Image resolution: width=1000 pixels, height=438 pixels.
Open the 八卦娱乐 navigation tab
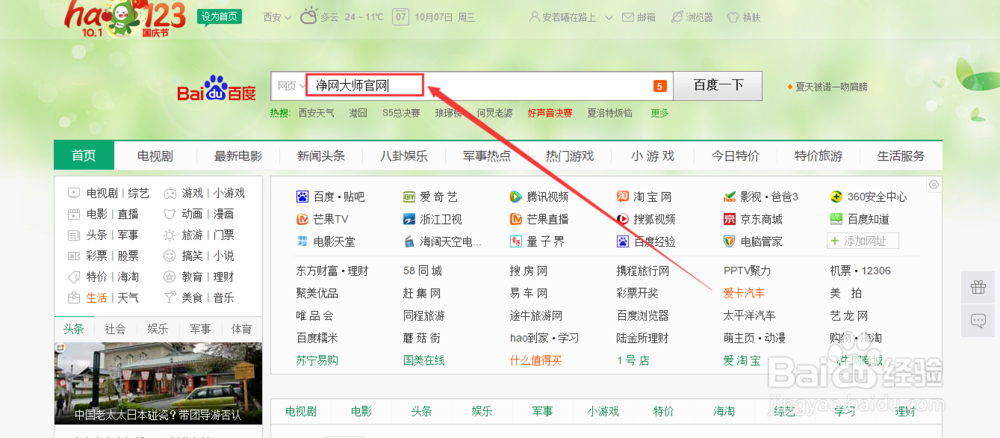[404, 156]
